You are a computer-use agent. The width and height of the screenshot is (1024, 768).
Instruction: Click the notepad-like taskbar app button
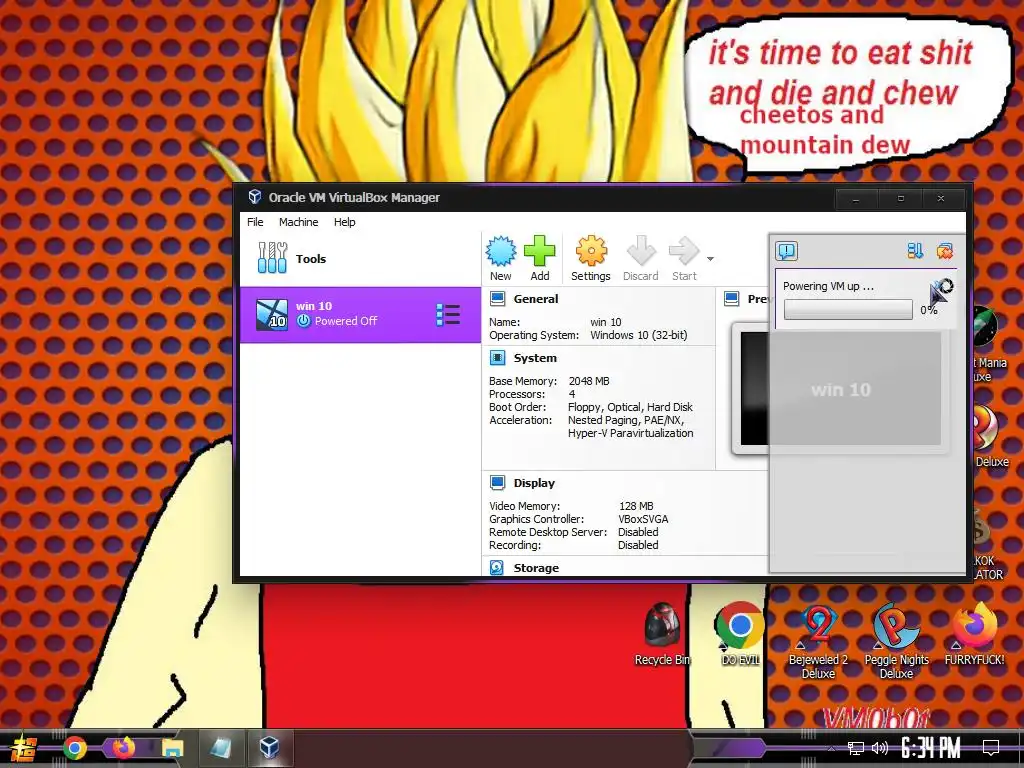[220, 747]
